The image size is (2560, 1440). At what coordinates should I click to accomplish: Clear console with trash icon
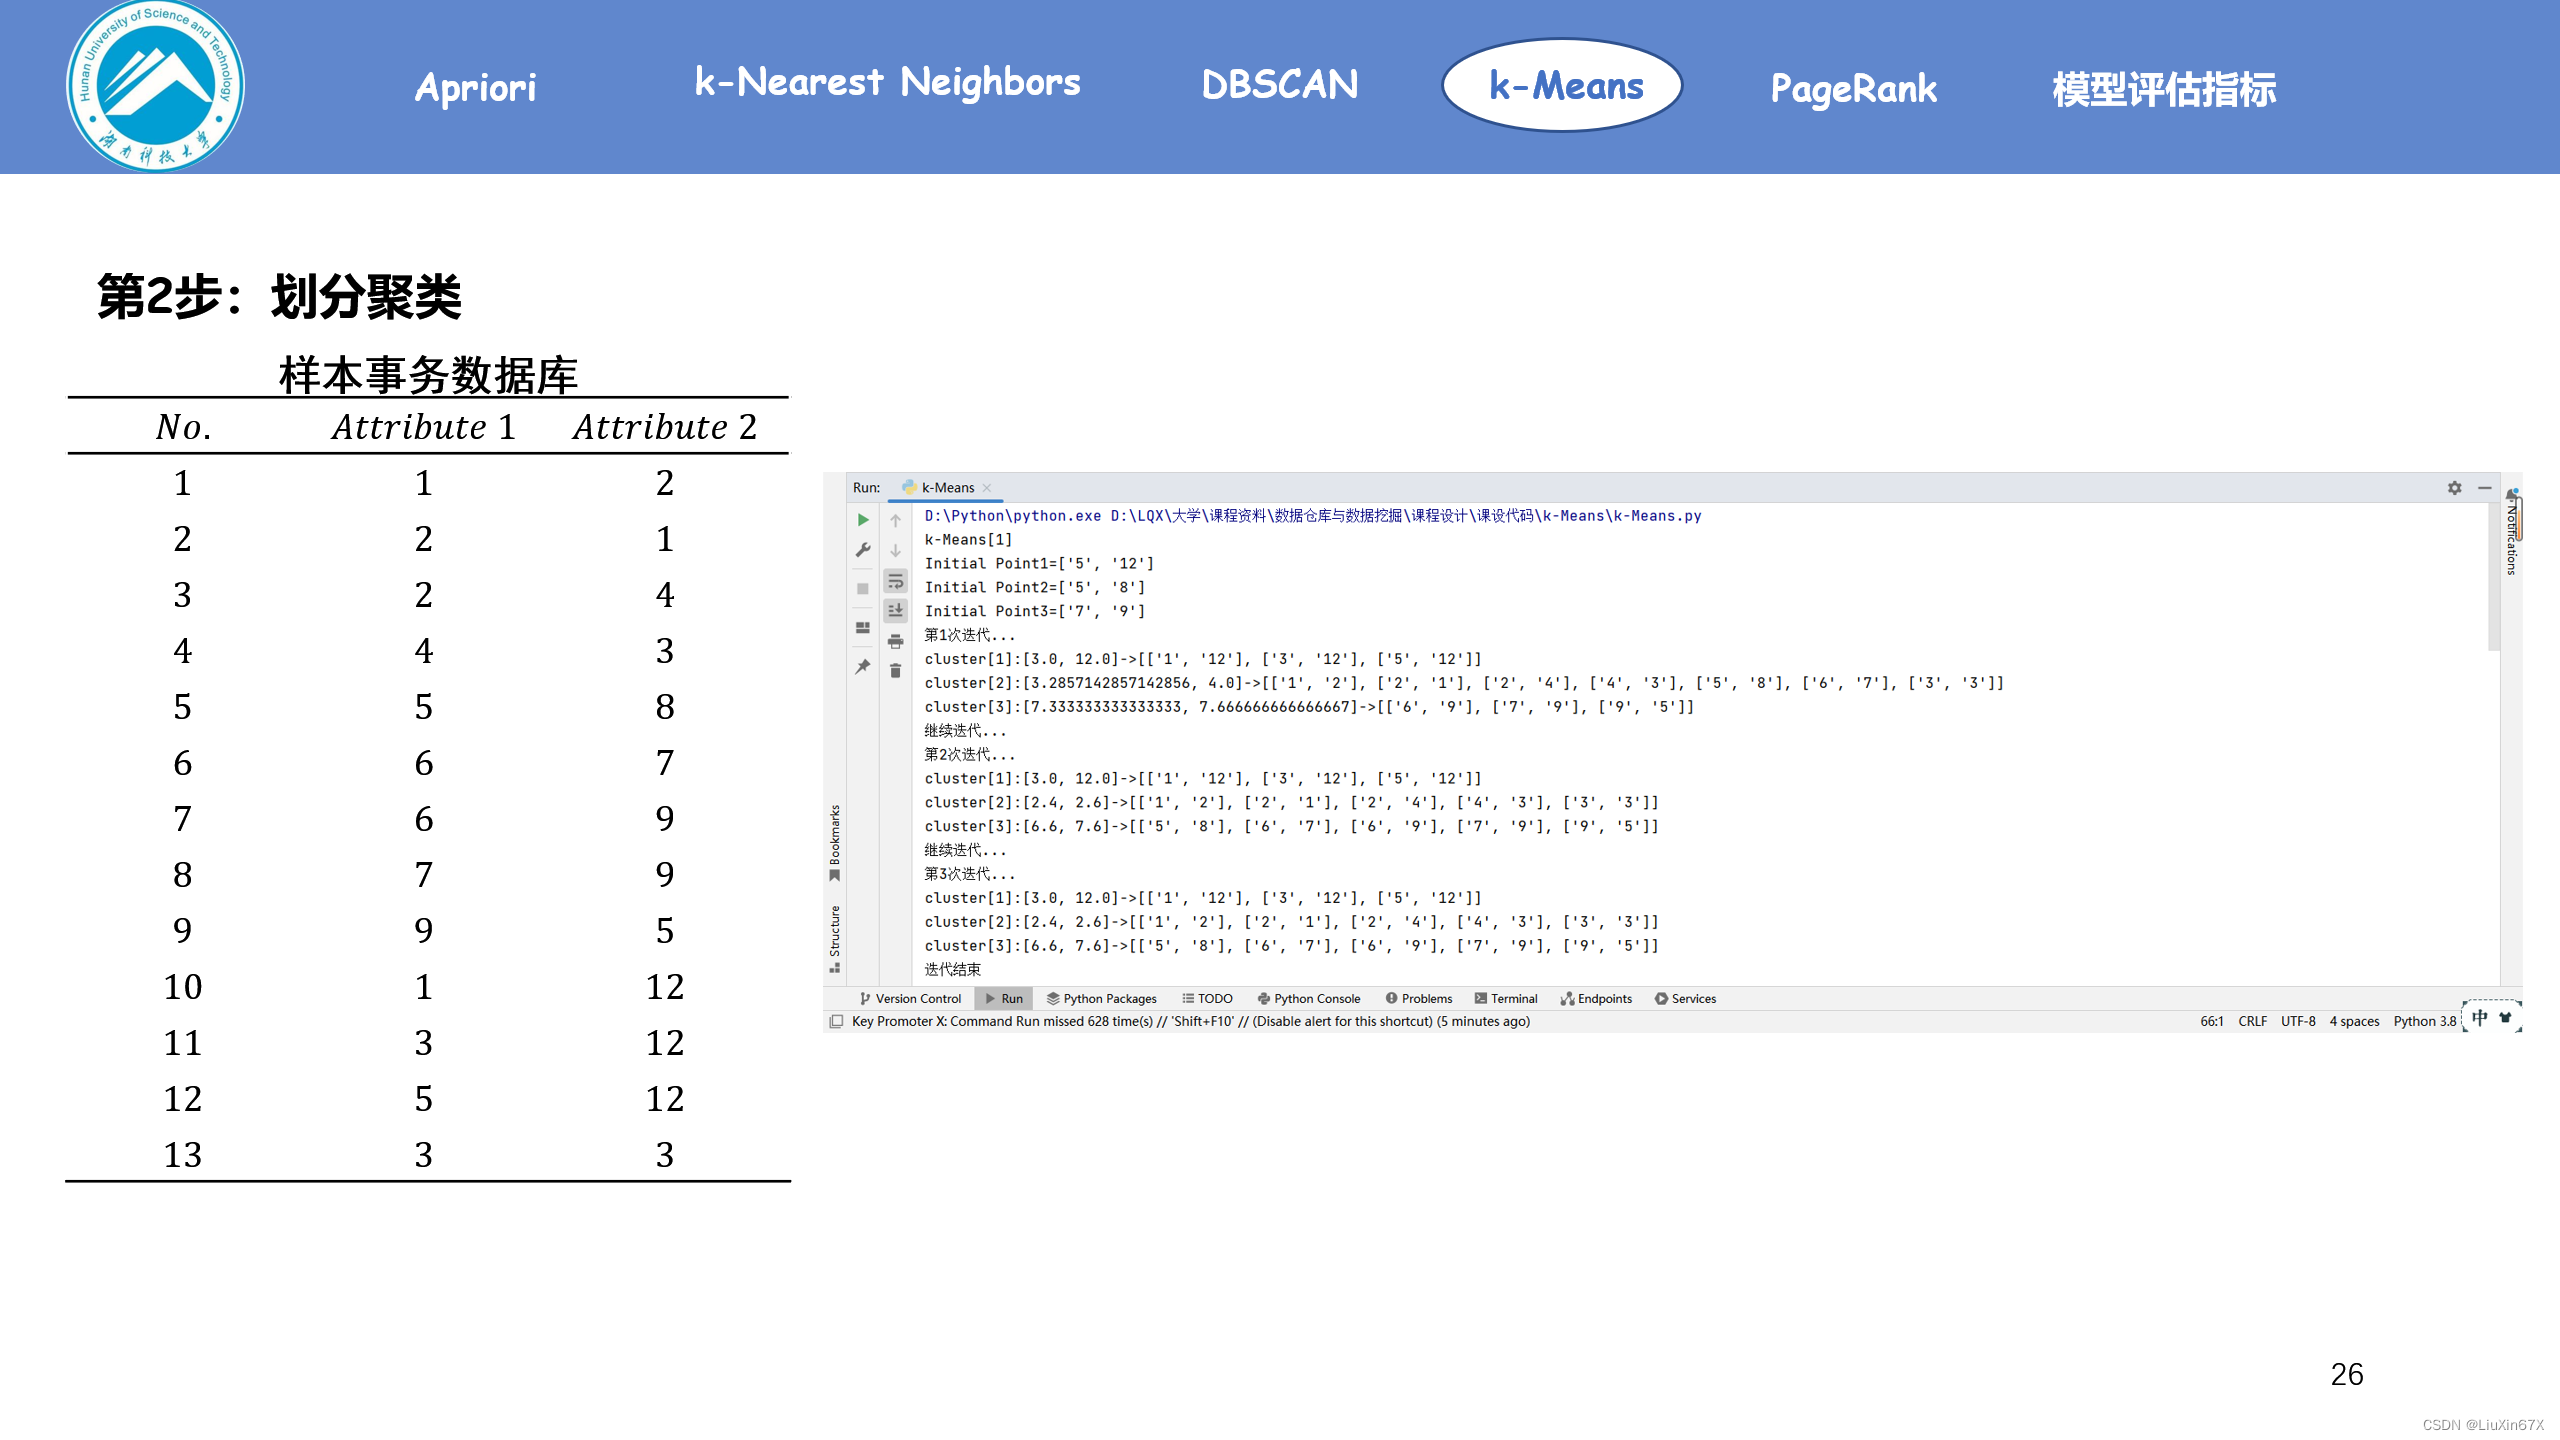[x=896, y=671]
